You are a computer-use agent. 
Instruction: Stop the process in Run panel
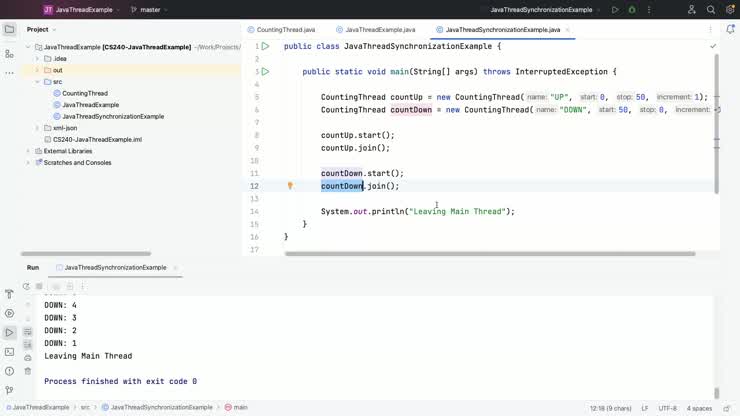tap(40, 286)
